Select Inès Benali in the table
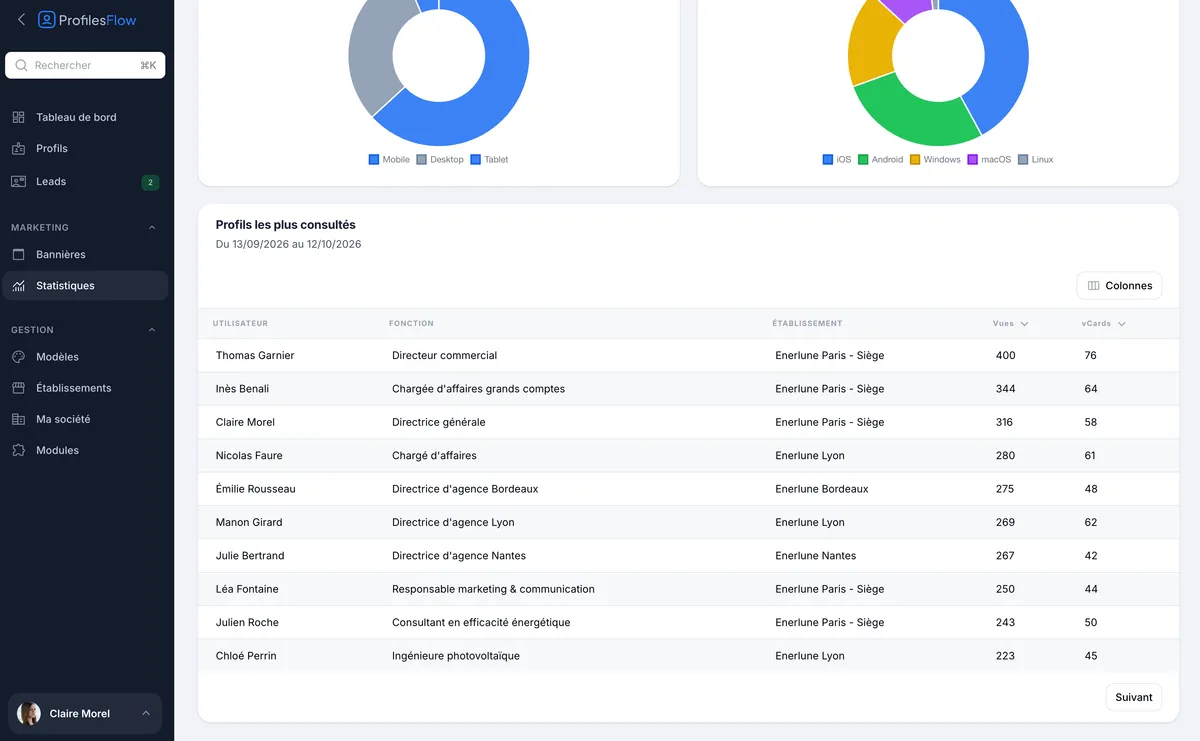The width and height of the screenshot is (1200, 741). (x=242, y=389)
